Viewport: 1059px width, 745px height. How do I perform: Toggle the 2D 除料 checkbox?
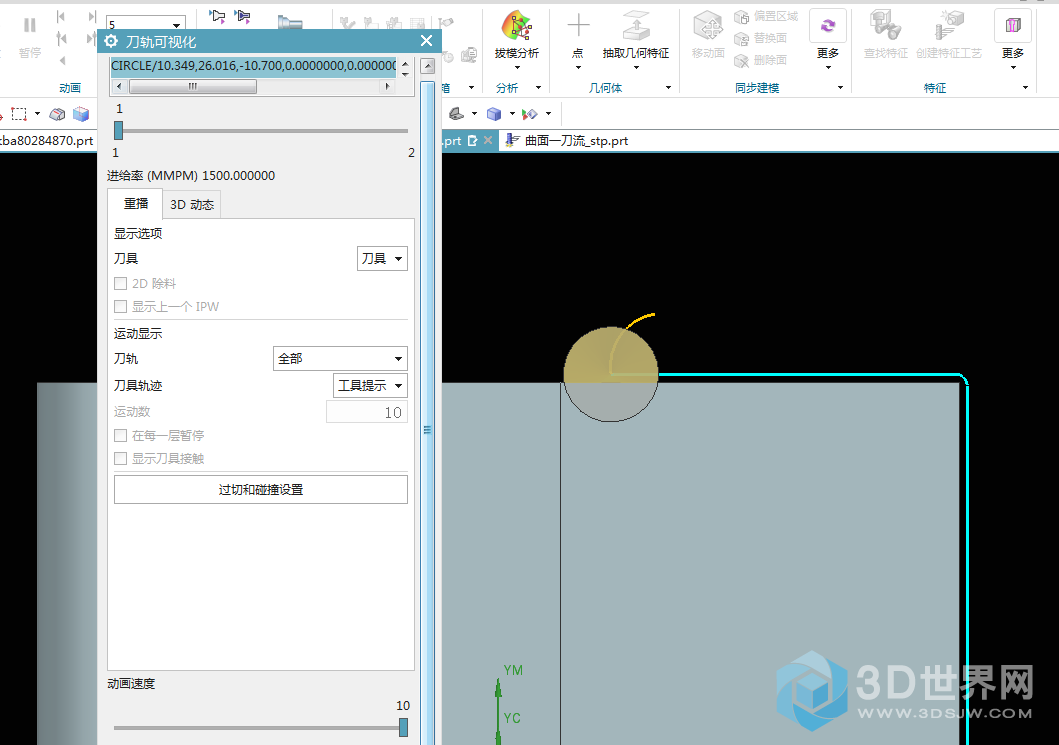(121, 284)
